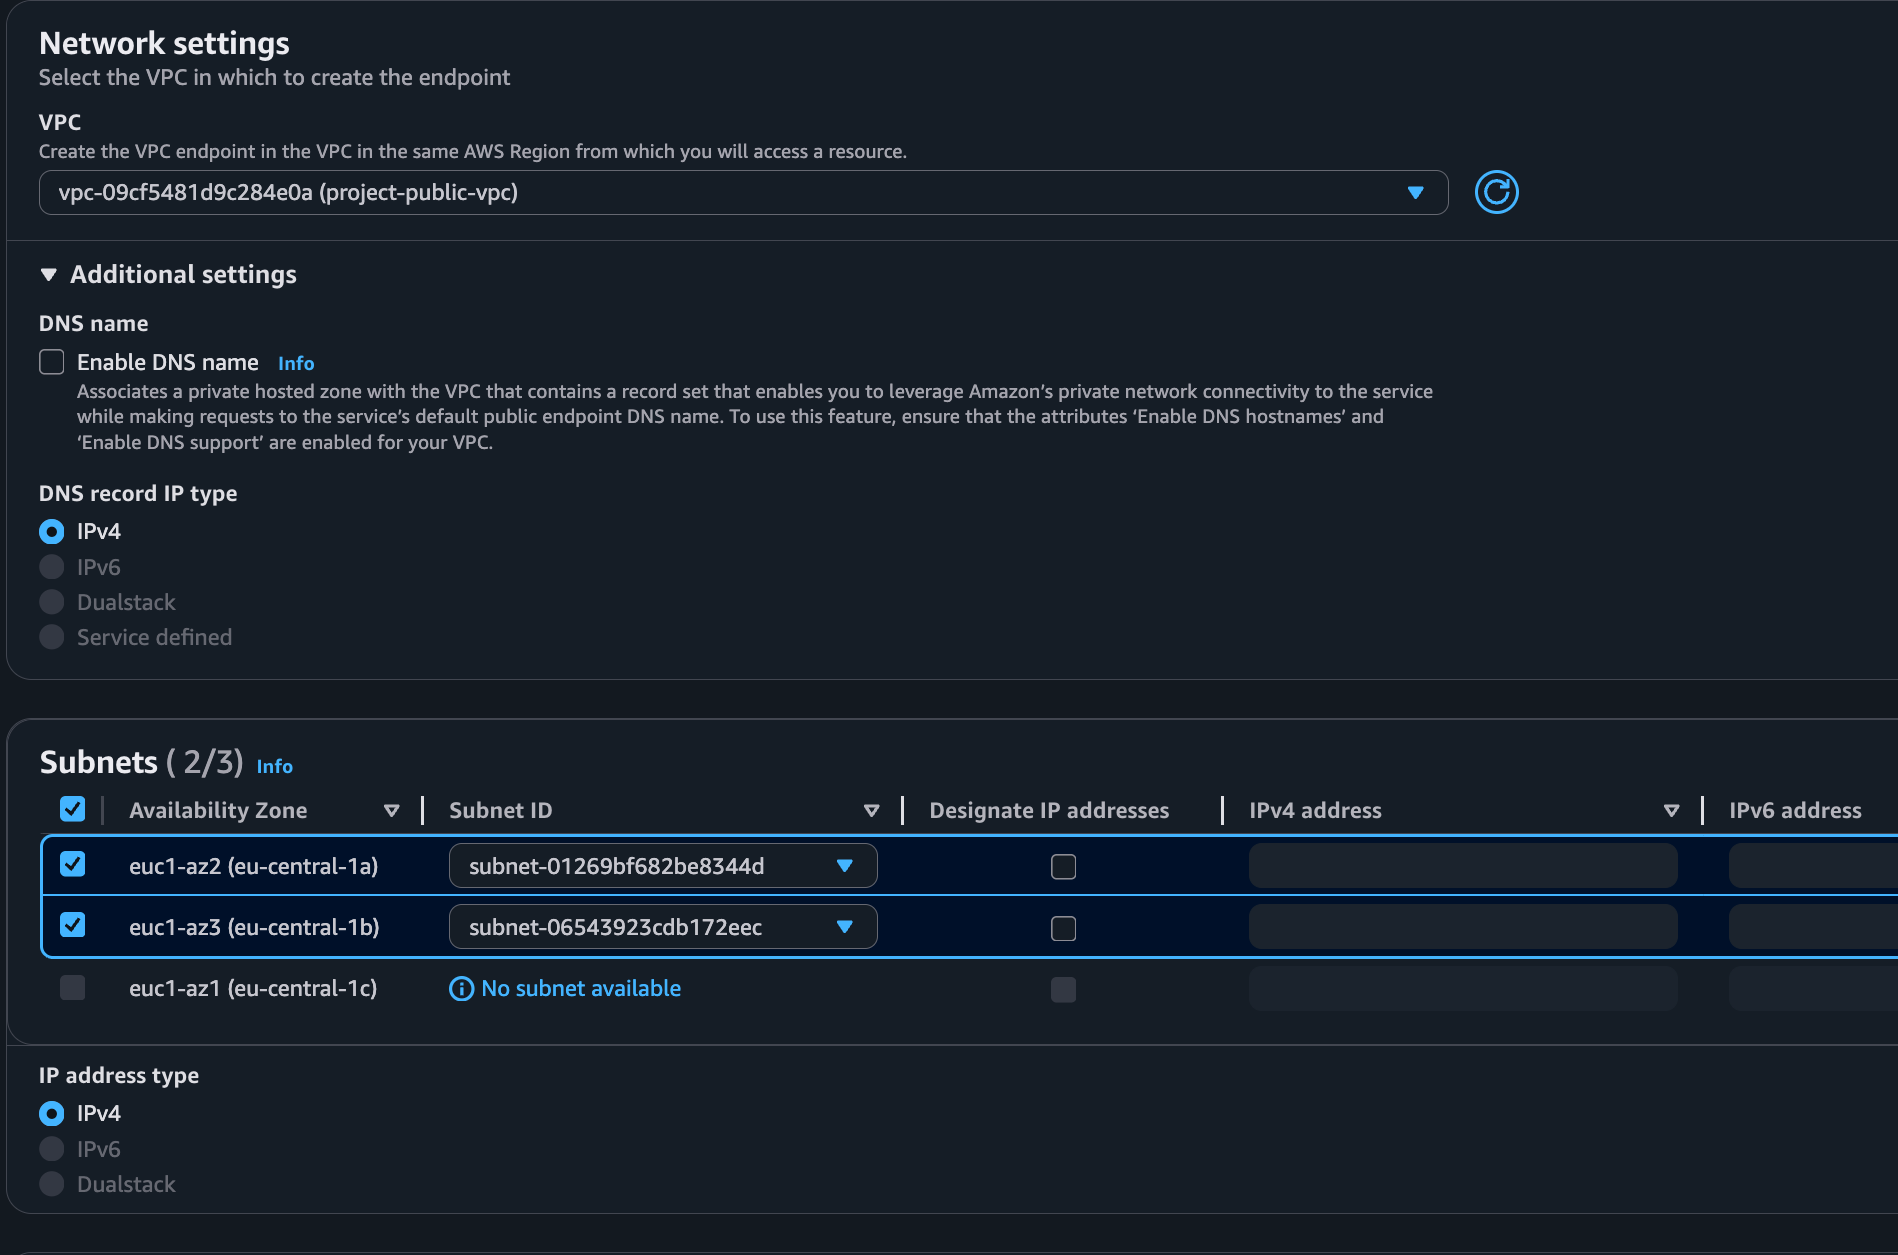Open subnet dropdown for euc1-az3 row
Viewport: 1898px width, 1255px height.
pos(847,927)
